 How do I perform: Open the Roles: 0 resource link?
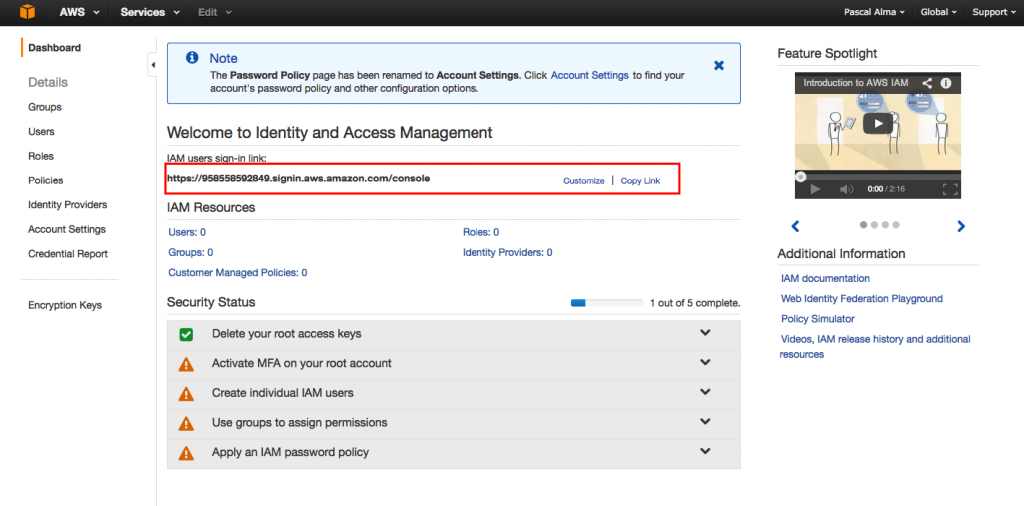[x=481, y=232]
